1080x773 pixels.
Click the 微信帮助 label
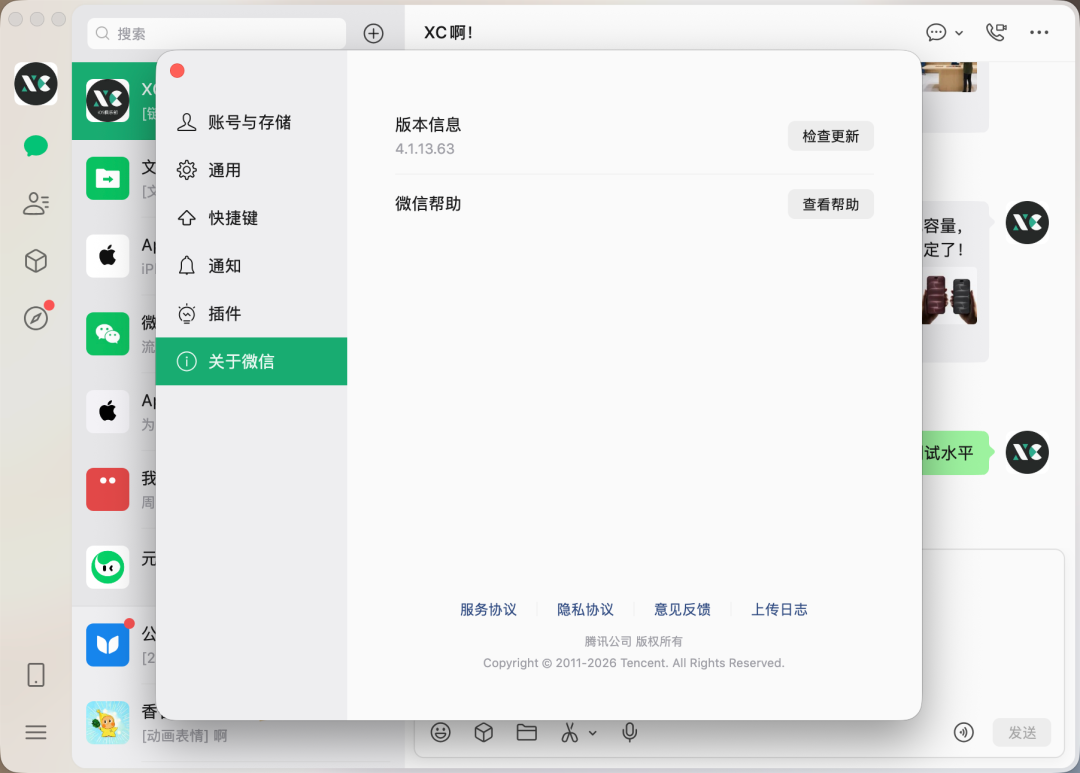pyautogui.click(x=428, y=204)
